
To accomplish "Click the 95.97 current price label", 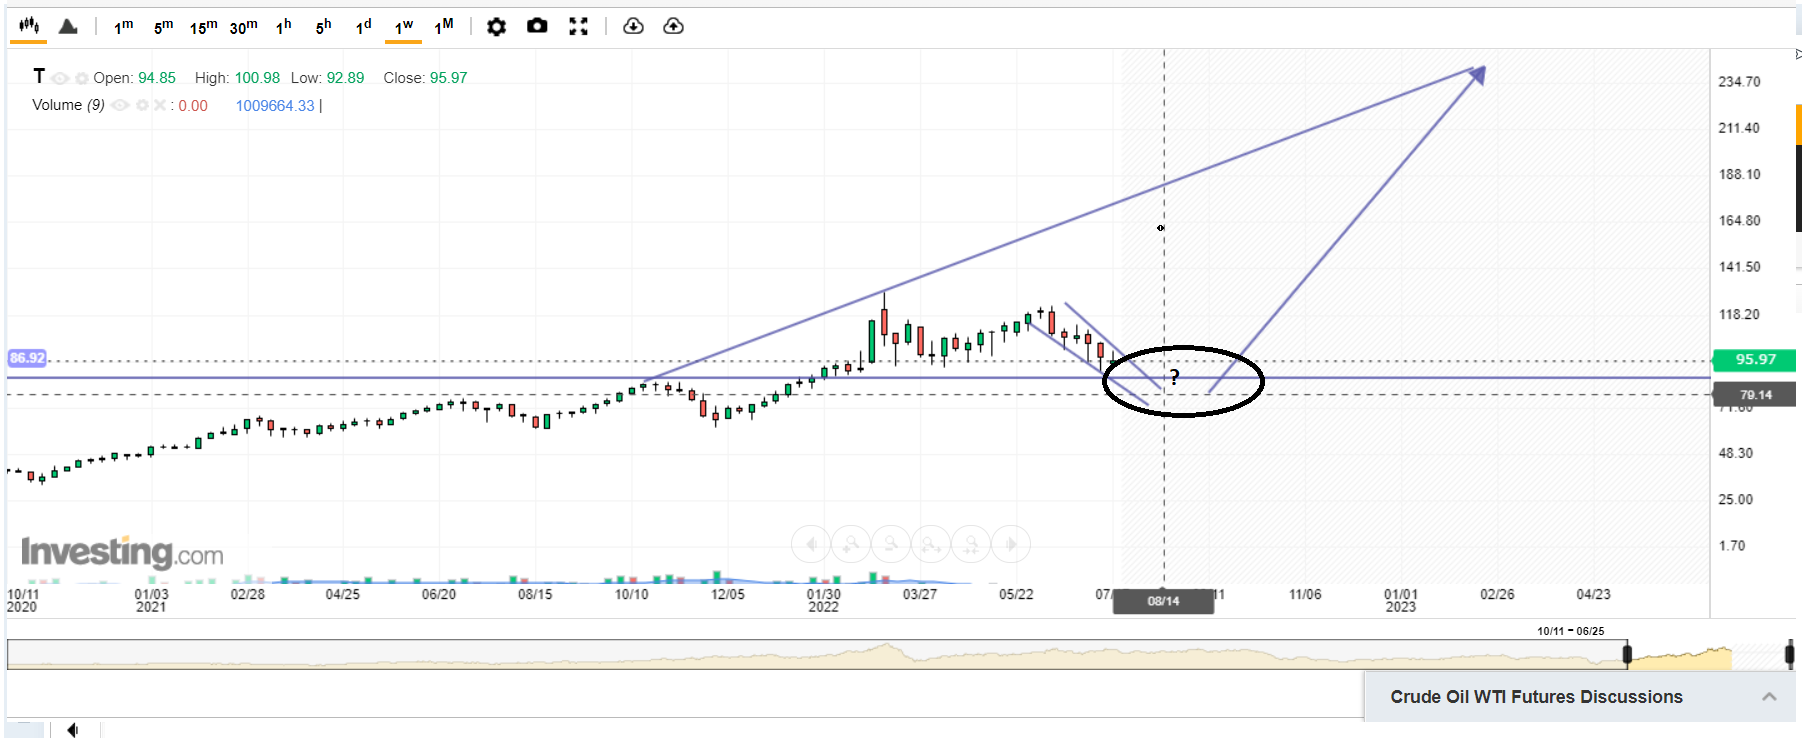I will coord(1755,359).
